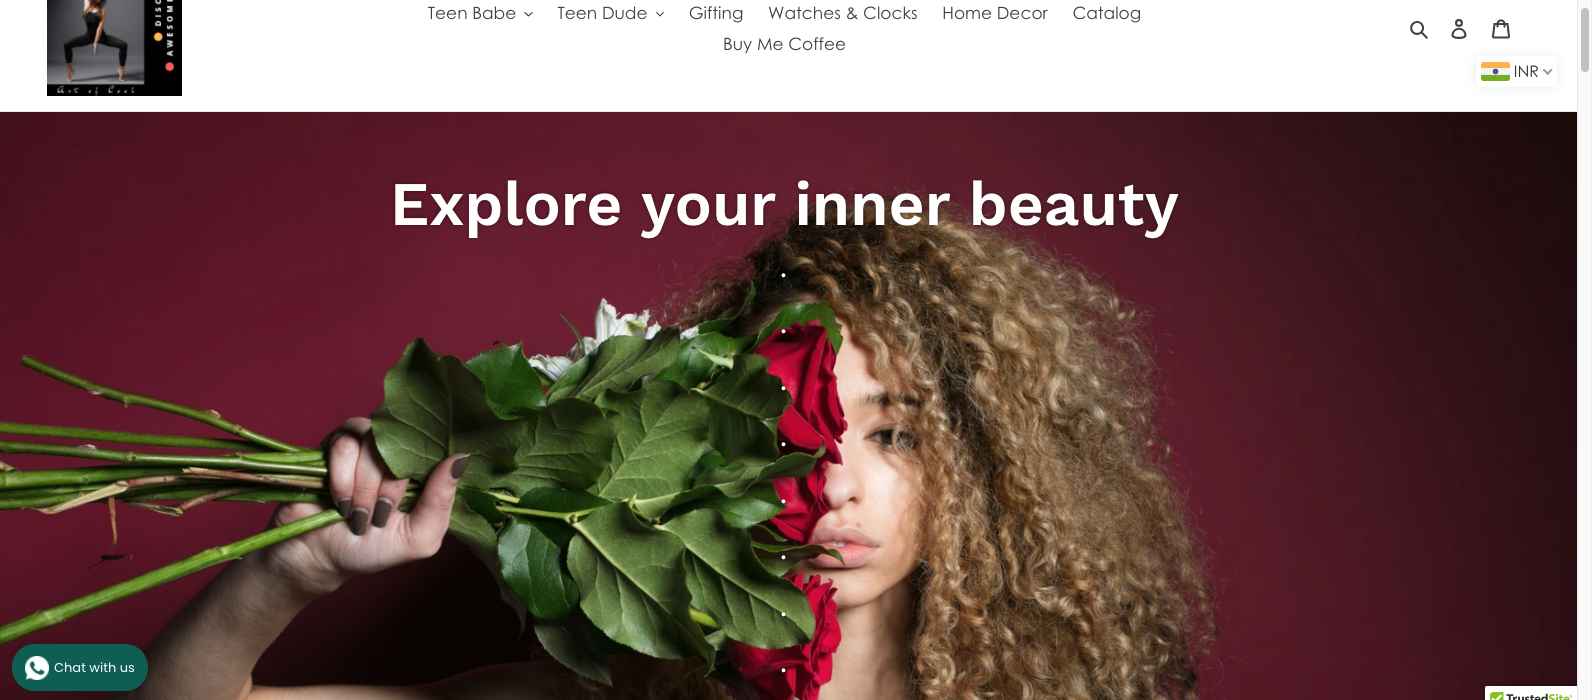Image resolution: width=1592 pixels, height=700 pixels.
Task: Open the search magnifier icon
Action: [x=1418, y=29]
